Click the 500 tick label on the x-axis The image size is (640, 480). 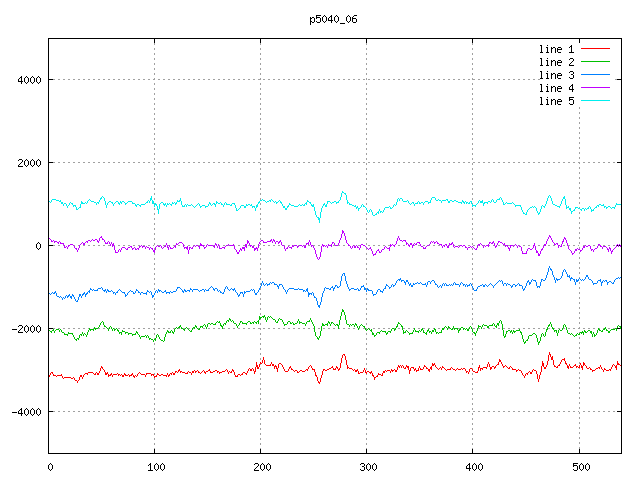coord(579,466)
